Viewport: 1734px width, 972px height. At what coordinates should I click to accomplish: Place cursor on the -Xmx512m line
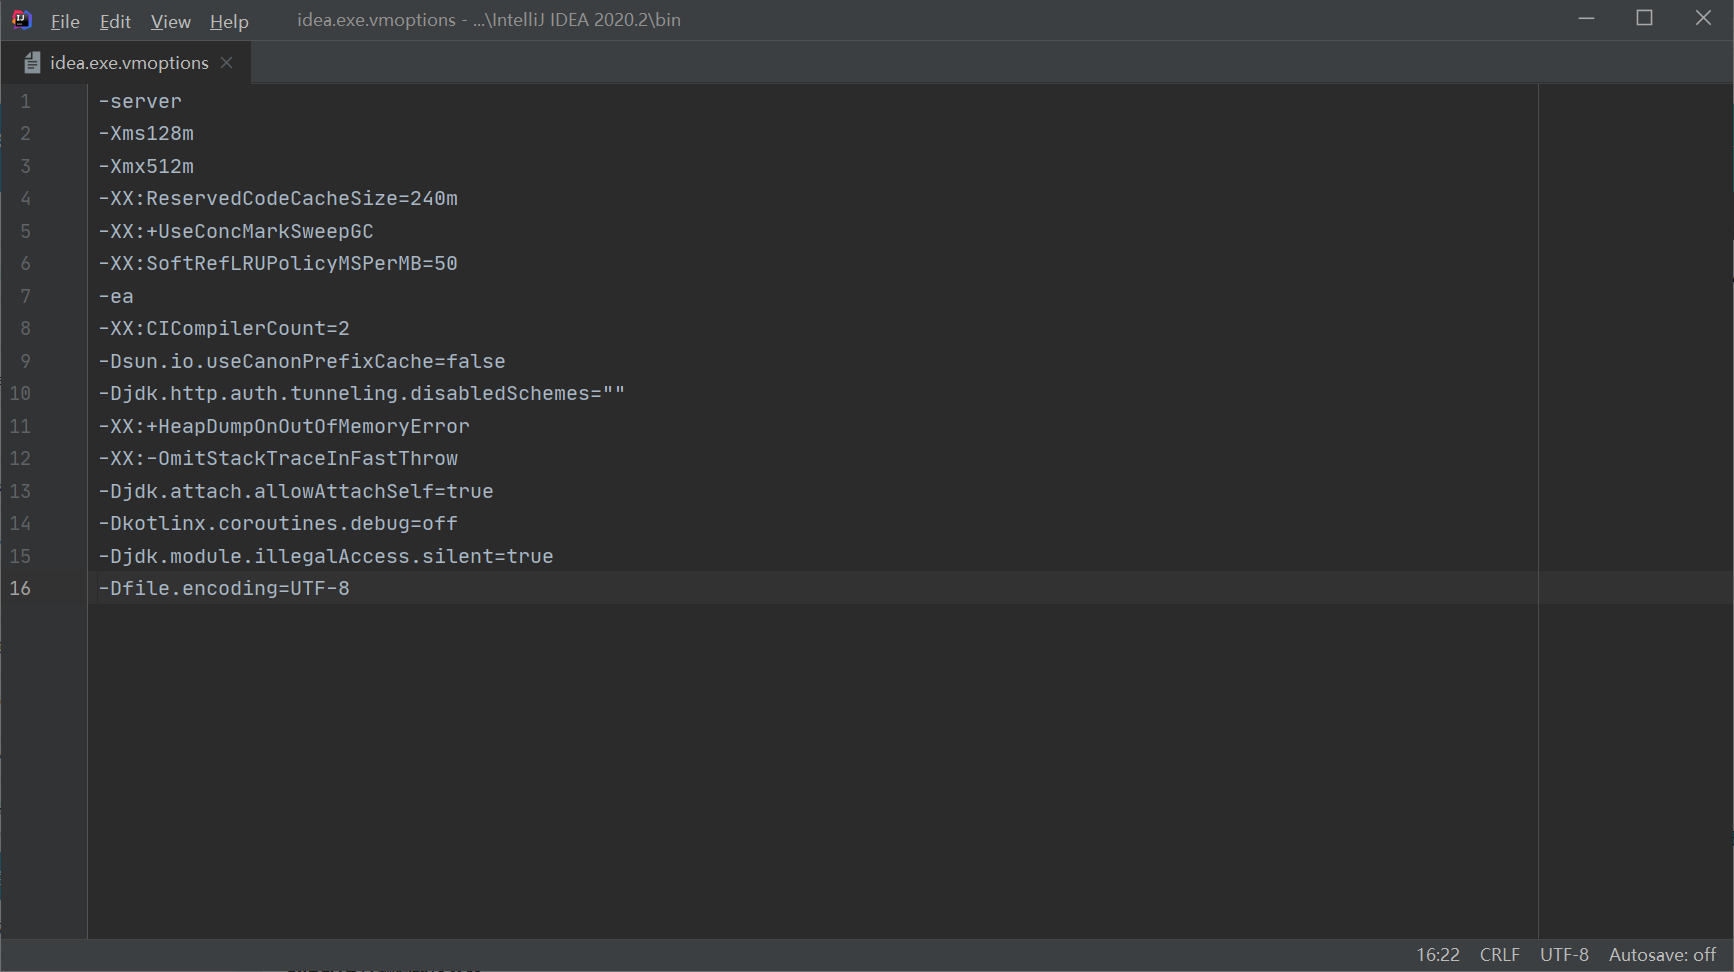point(146,166)
